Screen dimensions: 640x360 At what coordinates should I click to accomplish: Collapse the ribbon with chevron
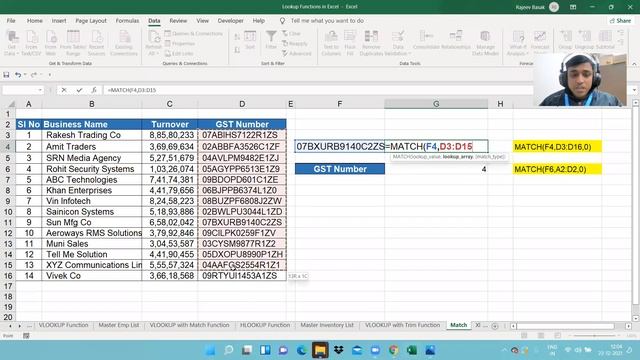pyautogui.click(x=634, y=64)
